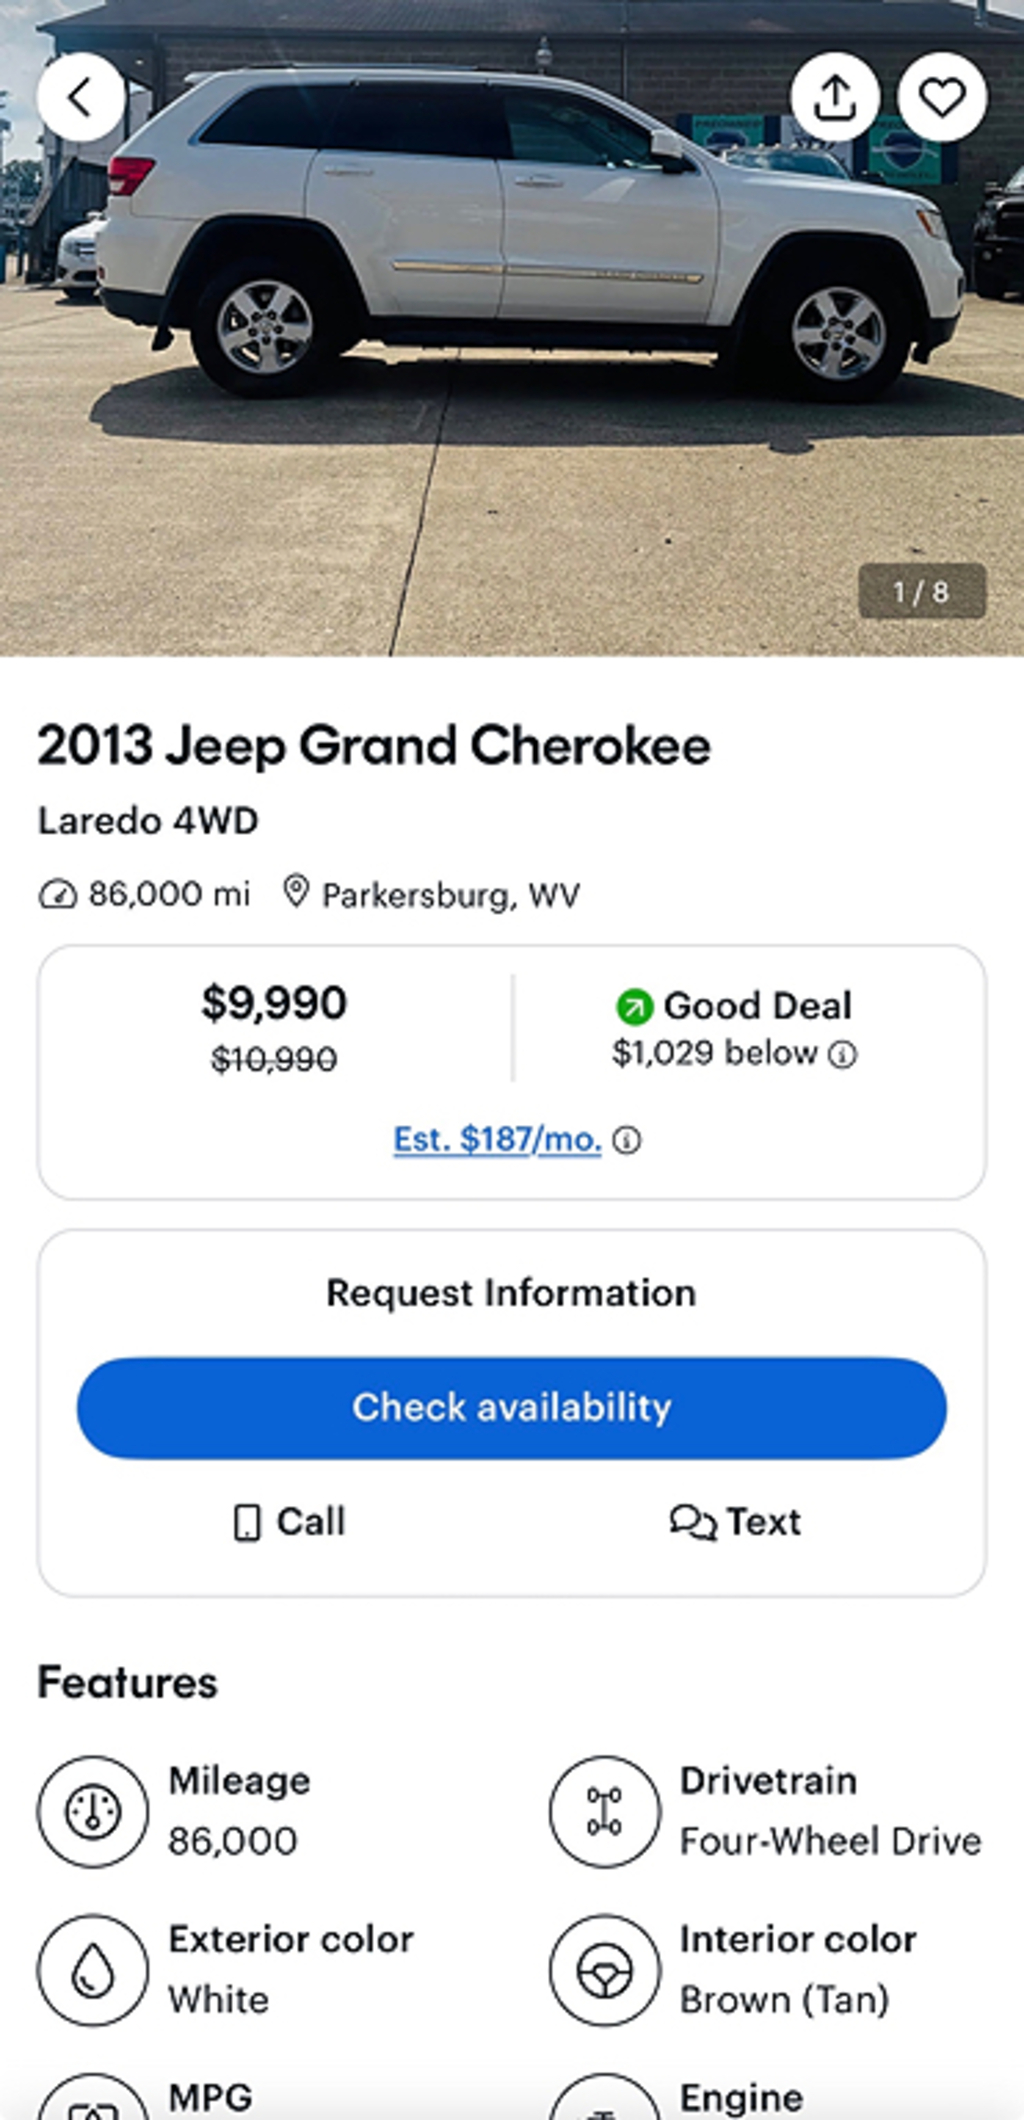Open the Good Deal info icon
1024x2120 pixels.
coord(843,1055)
